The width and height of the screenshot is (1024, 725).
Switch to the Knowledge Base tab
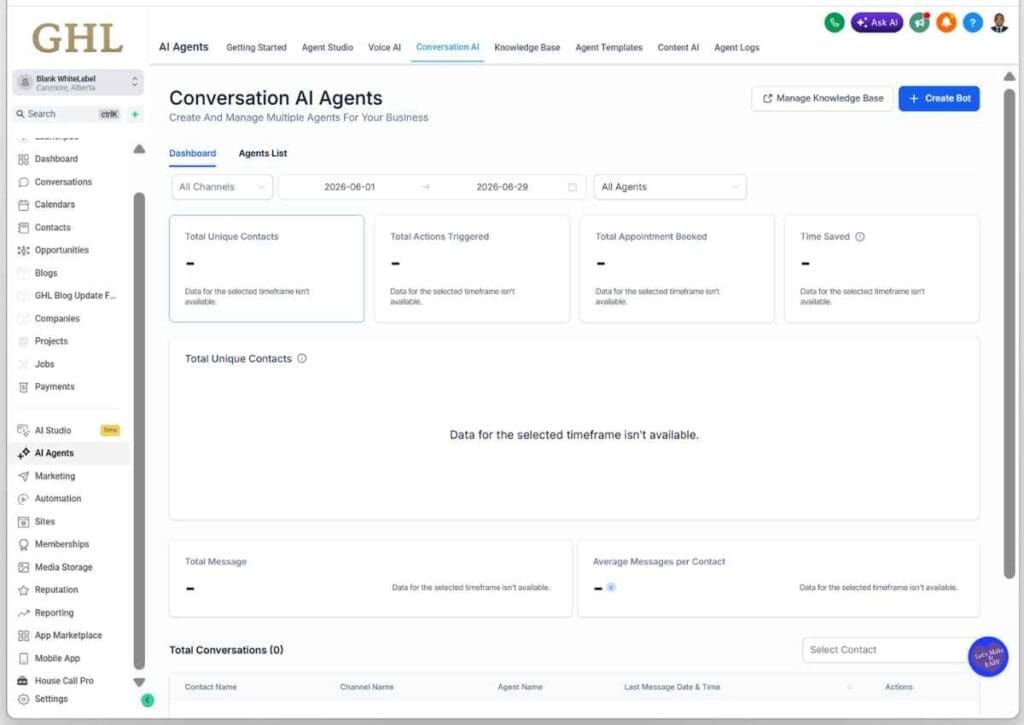coord(527,48)
